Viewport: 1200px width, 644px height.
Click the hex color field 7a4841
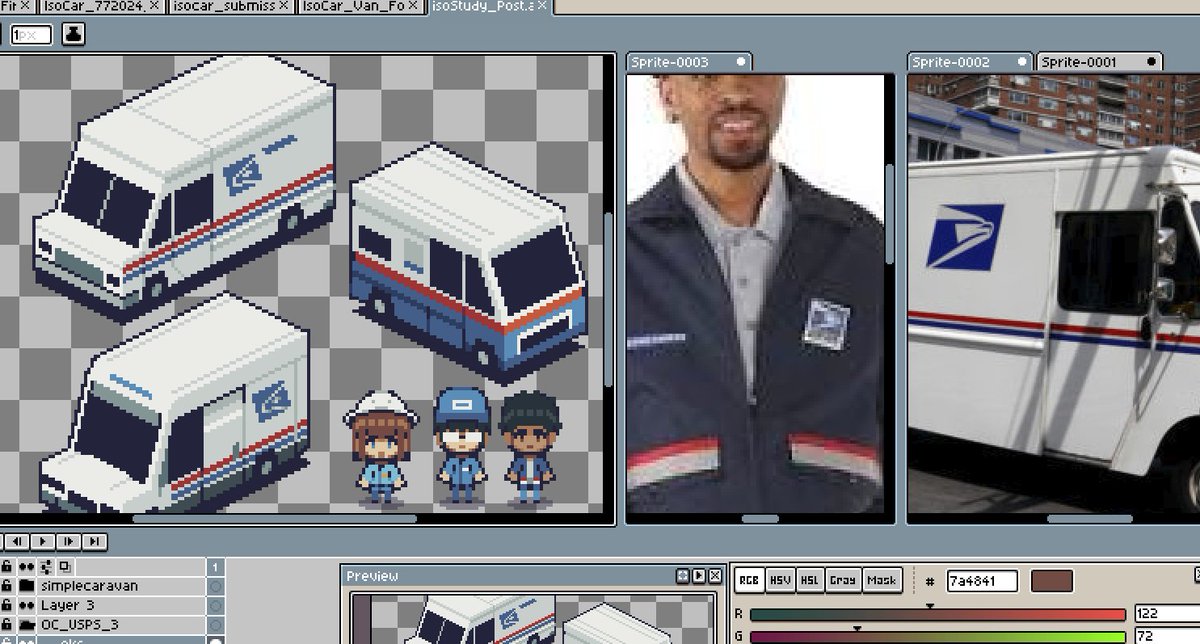982,581
